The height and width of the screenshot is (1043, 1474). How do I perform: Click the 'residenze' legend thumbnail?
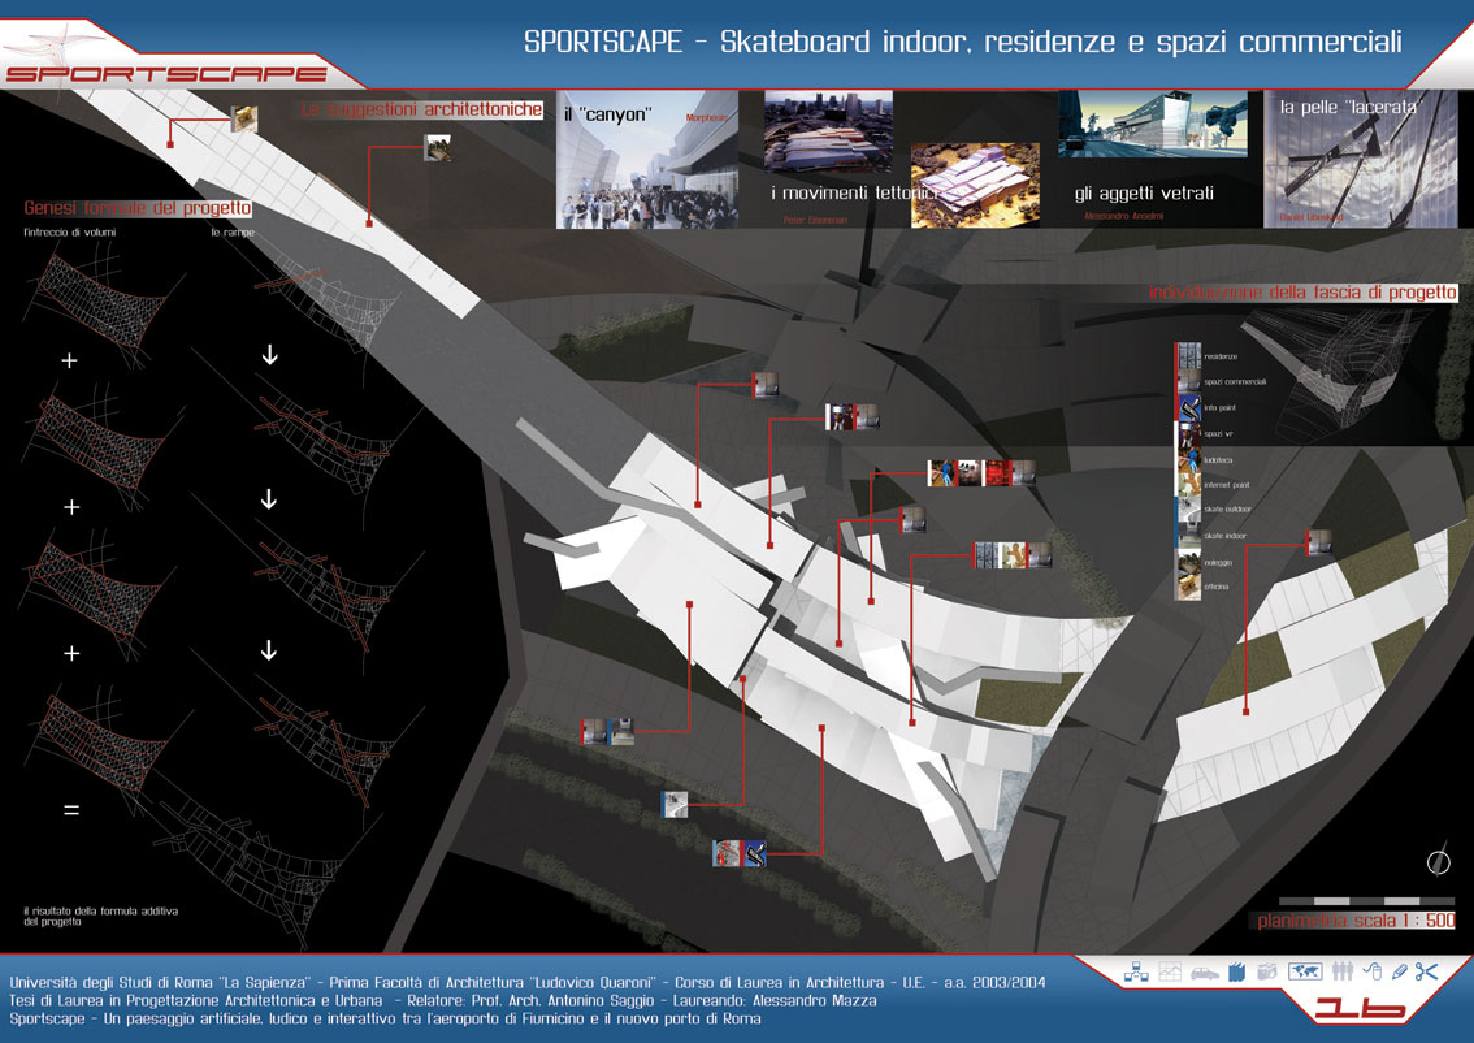[1187, 356]
